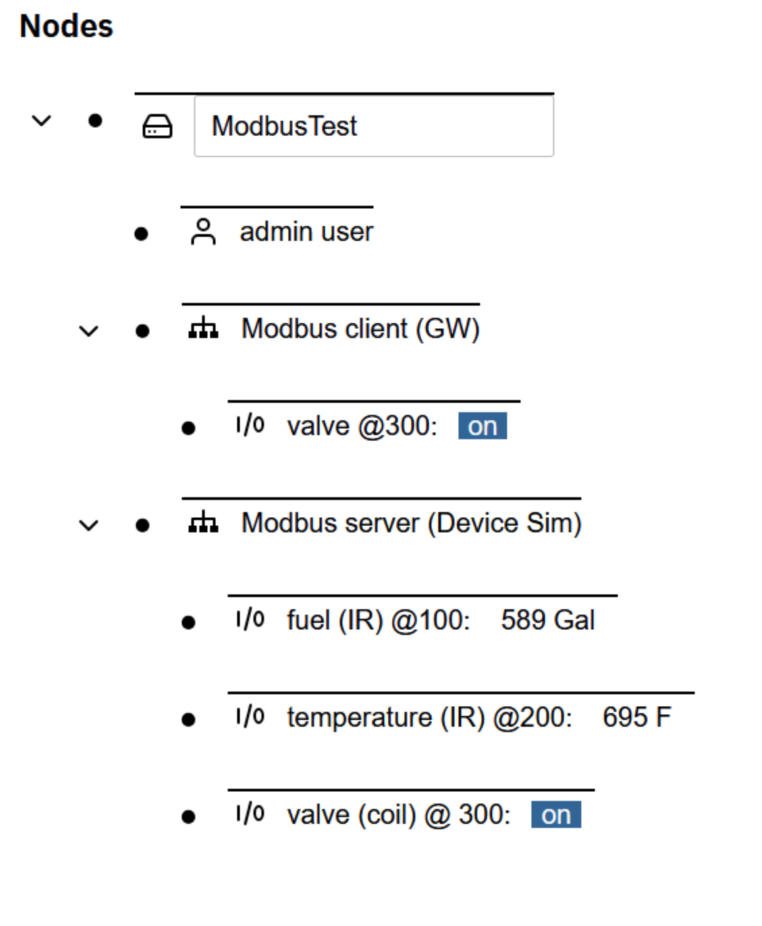762x926 pixels.
Task: Click the I/O icon beside valve @300
Action: click(249, 426)
